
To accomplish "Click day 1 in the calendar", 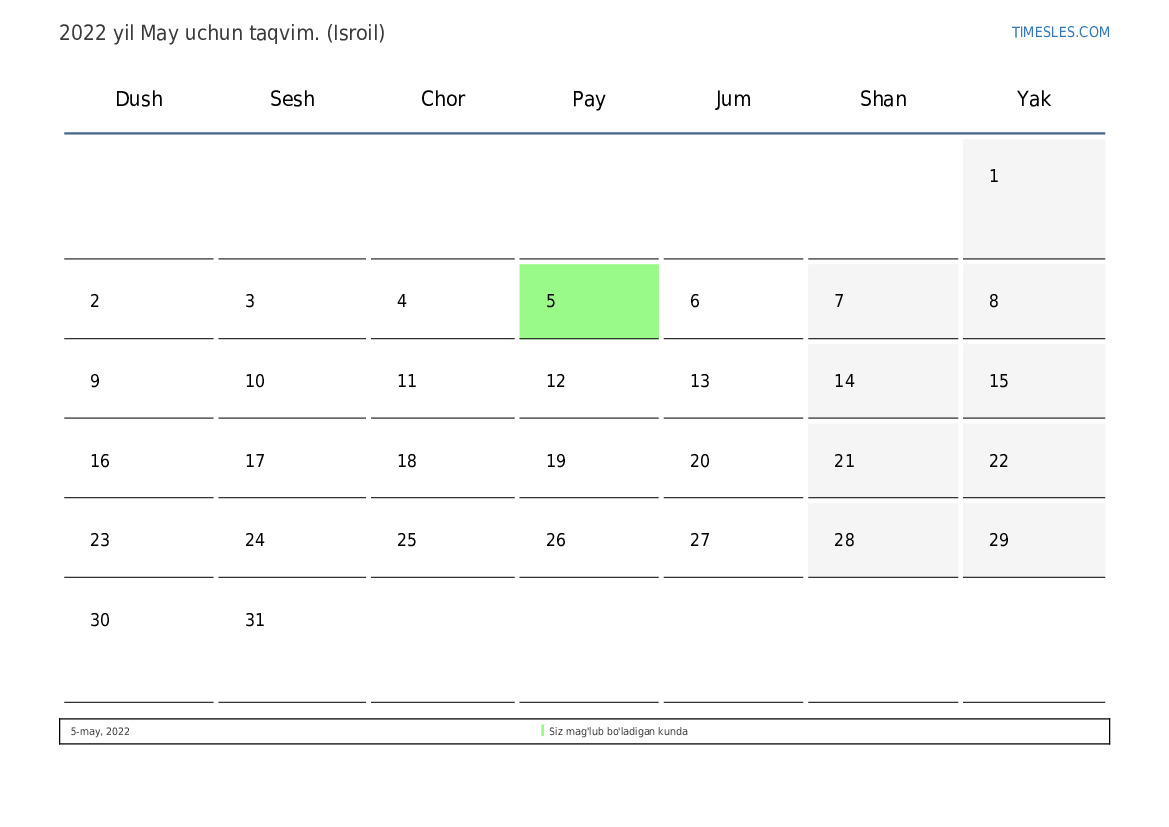I will coord(1034,198).
